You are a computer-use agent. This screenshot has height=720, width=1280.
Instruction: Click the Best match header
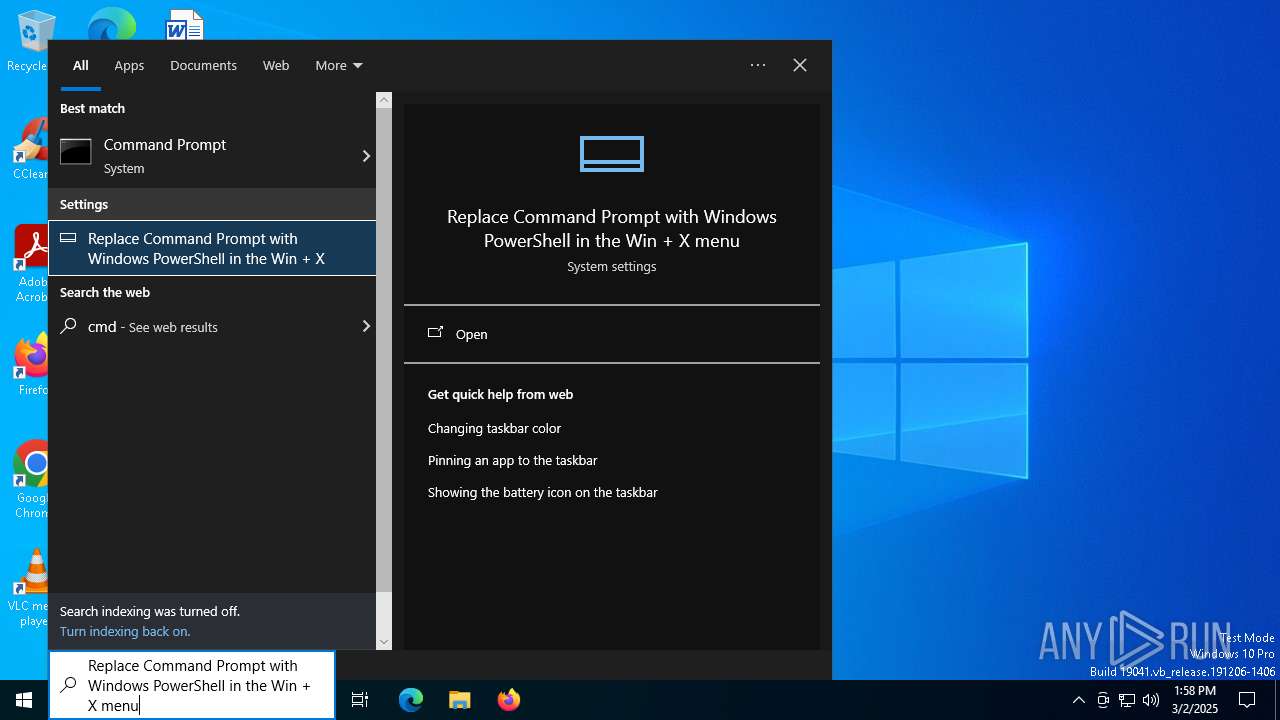click(92, 108)
